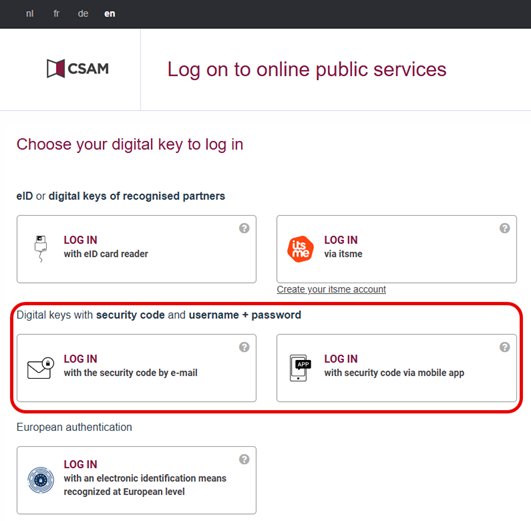Open help for security code by e-mail

(x=244, y=347)
